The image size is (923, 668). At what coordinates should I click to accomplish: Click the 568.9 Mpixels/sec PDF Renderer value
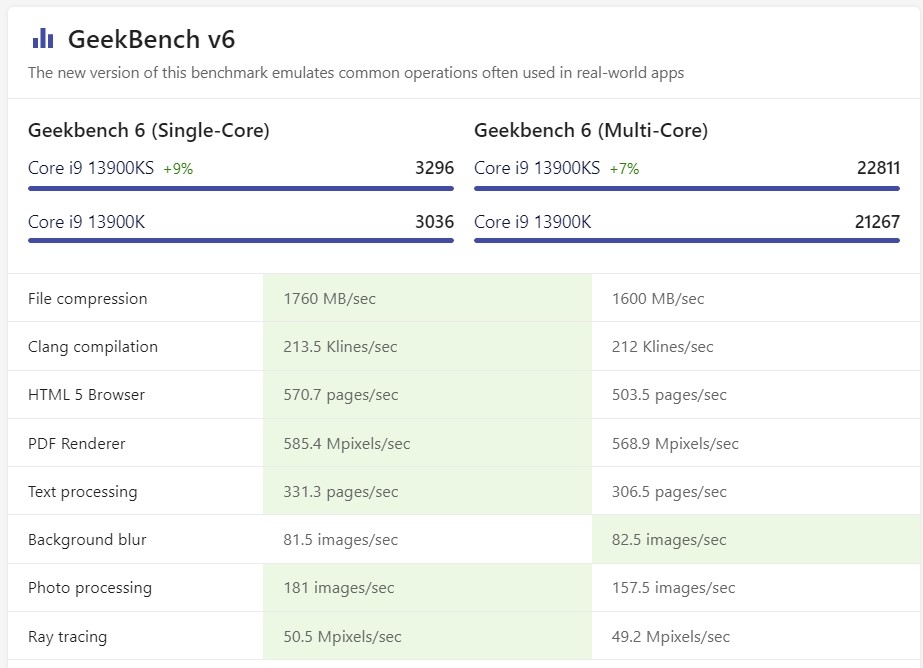click(675, 444)
